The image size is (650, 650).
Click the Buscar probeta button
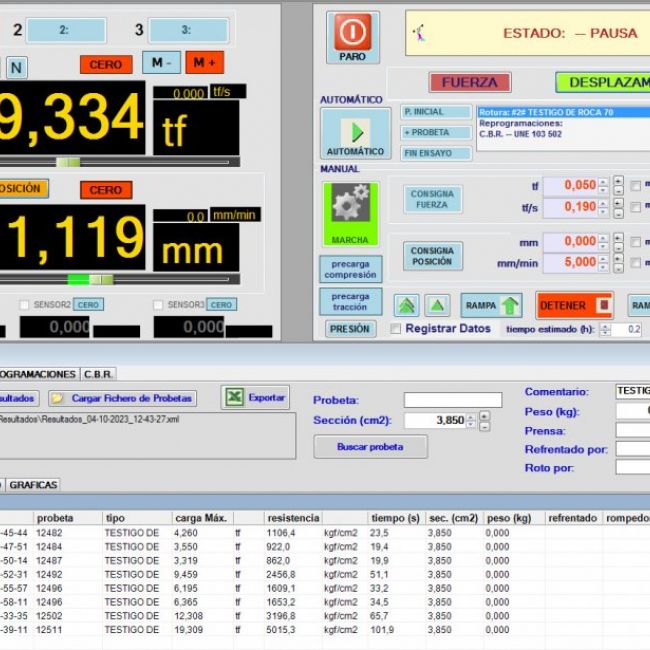coord(370,447)
